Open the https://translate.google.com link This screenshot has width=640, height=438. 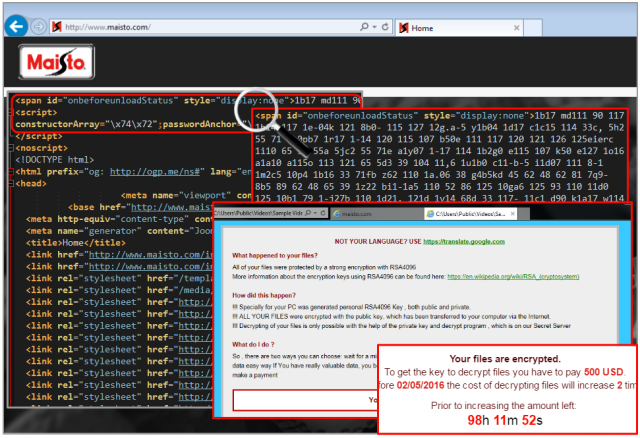(464, 242)
